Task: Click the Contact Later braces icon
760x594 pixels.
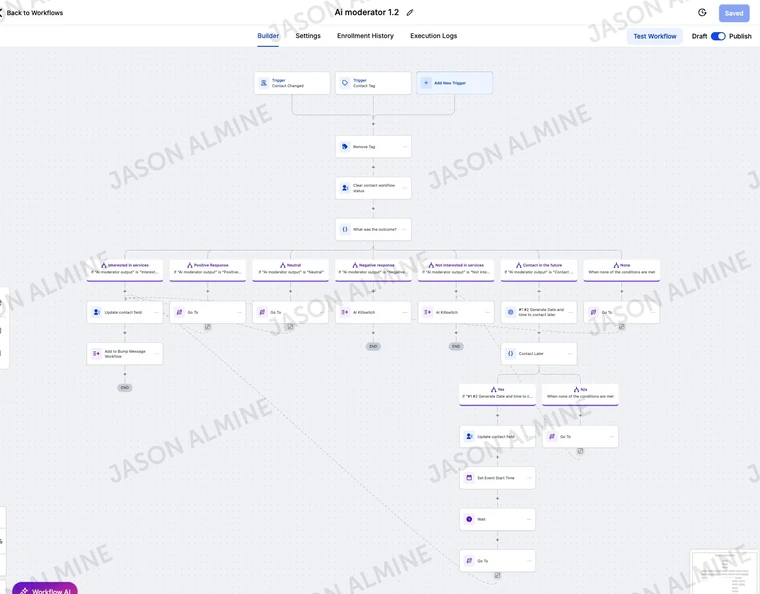Action: click(510, 354)
